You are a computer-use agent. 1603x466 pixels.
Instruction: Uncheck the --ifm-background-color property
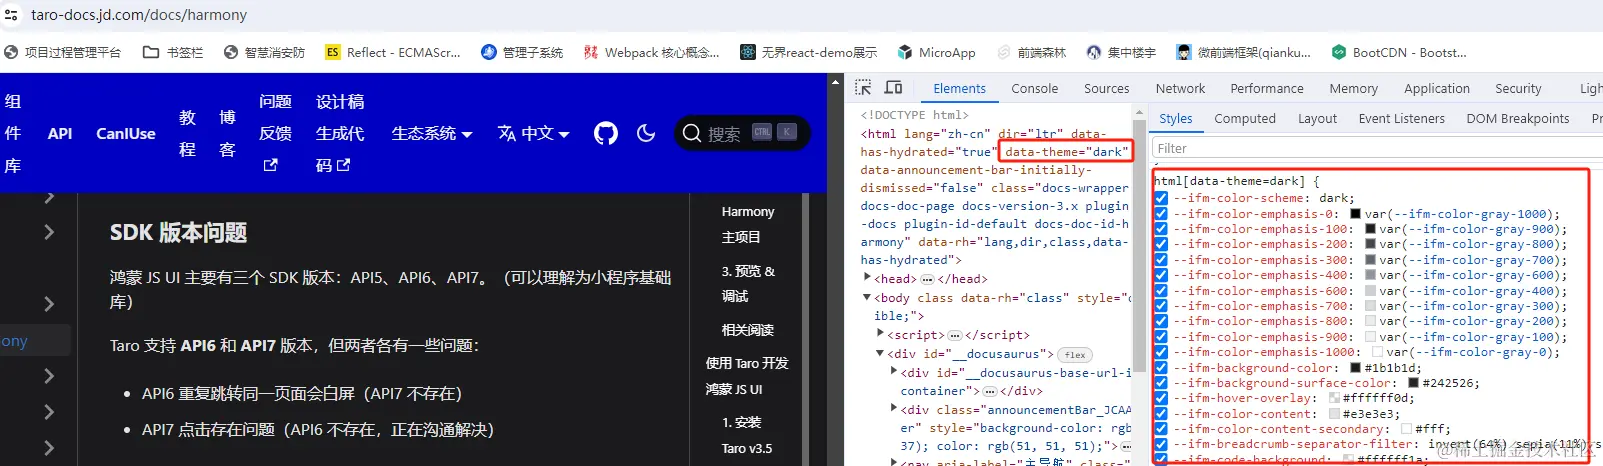click(x=1161, y=367)
